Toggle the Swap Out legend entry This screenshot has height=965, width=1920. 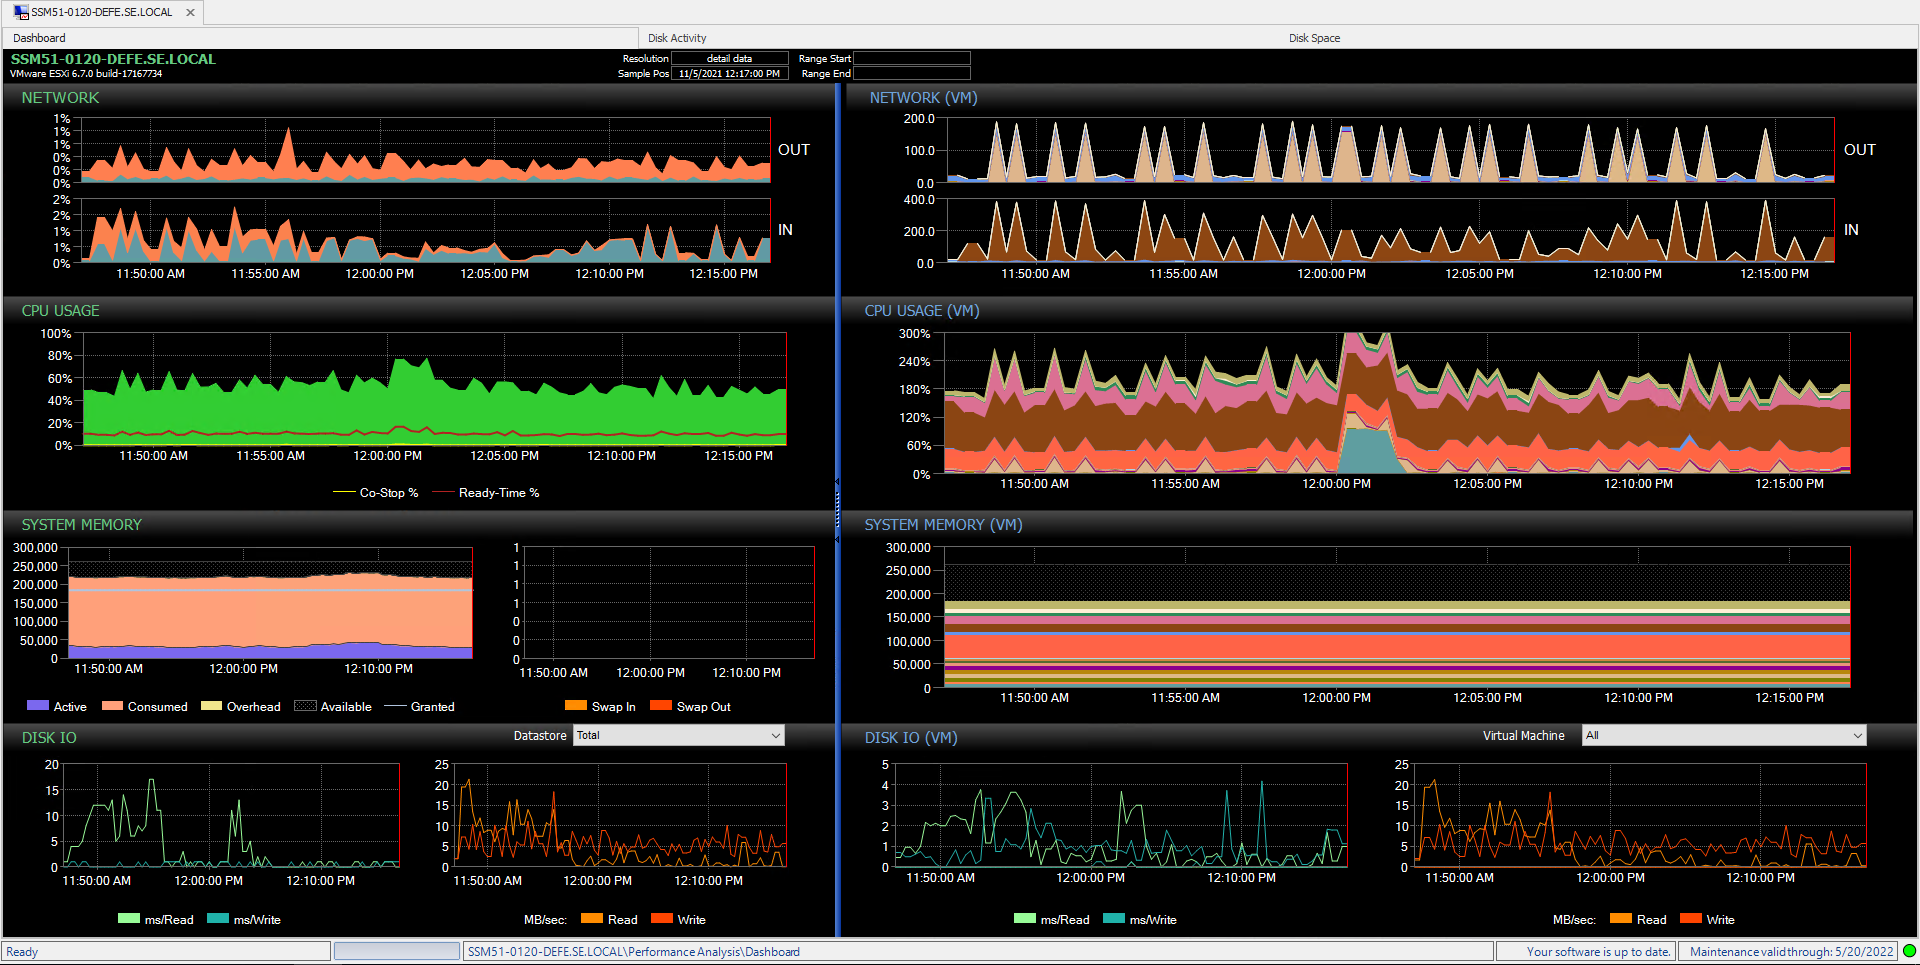tap(661, 705)
